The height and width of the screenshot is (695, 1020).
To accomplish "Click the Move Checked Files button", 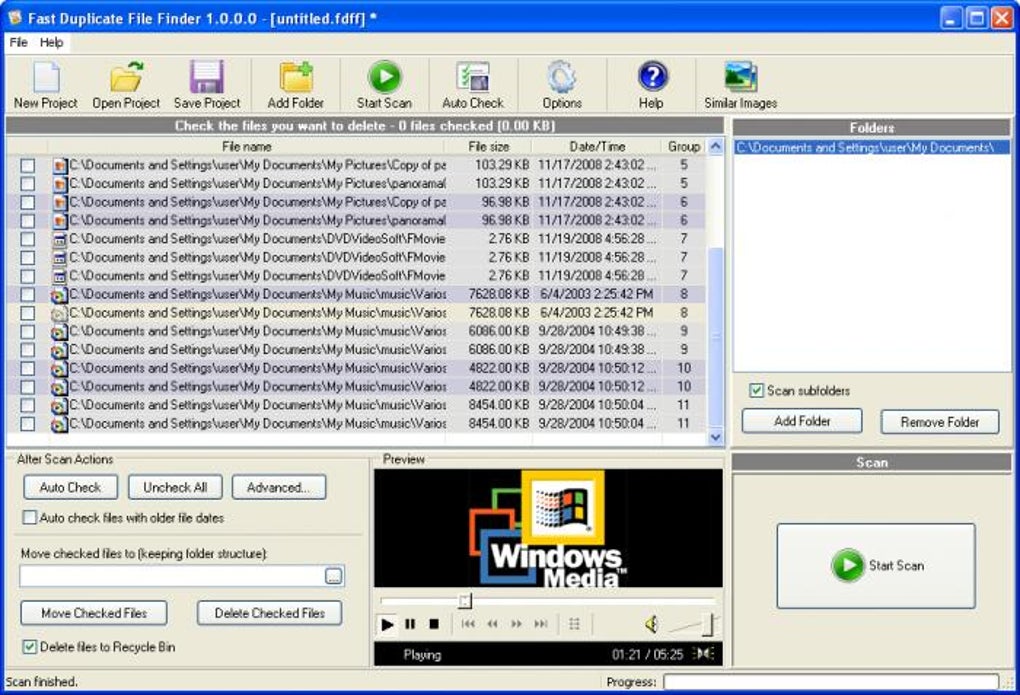I will 94,613.
